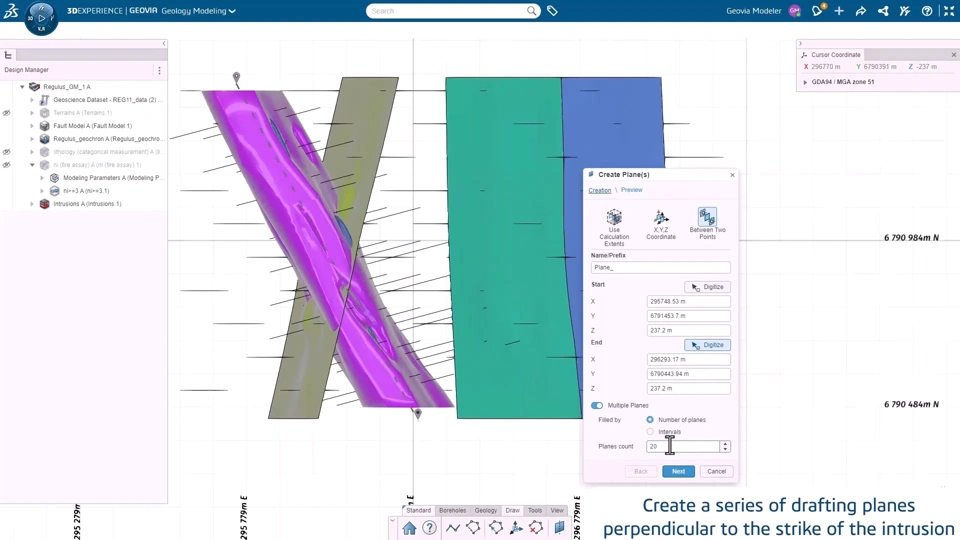Image resolution: width=960 pixels, height=540 pixels.
Task: Click the Start X coordinate field
Action: (688, 301)
